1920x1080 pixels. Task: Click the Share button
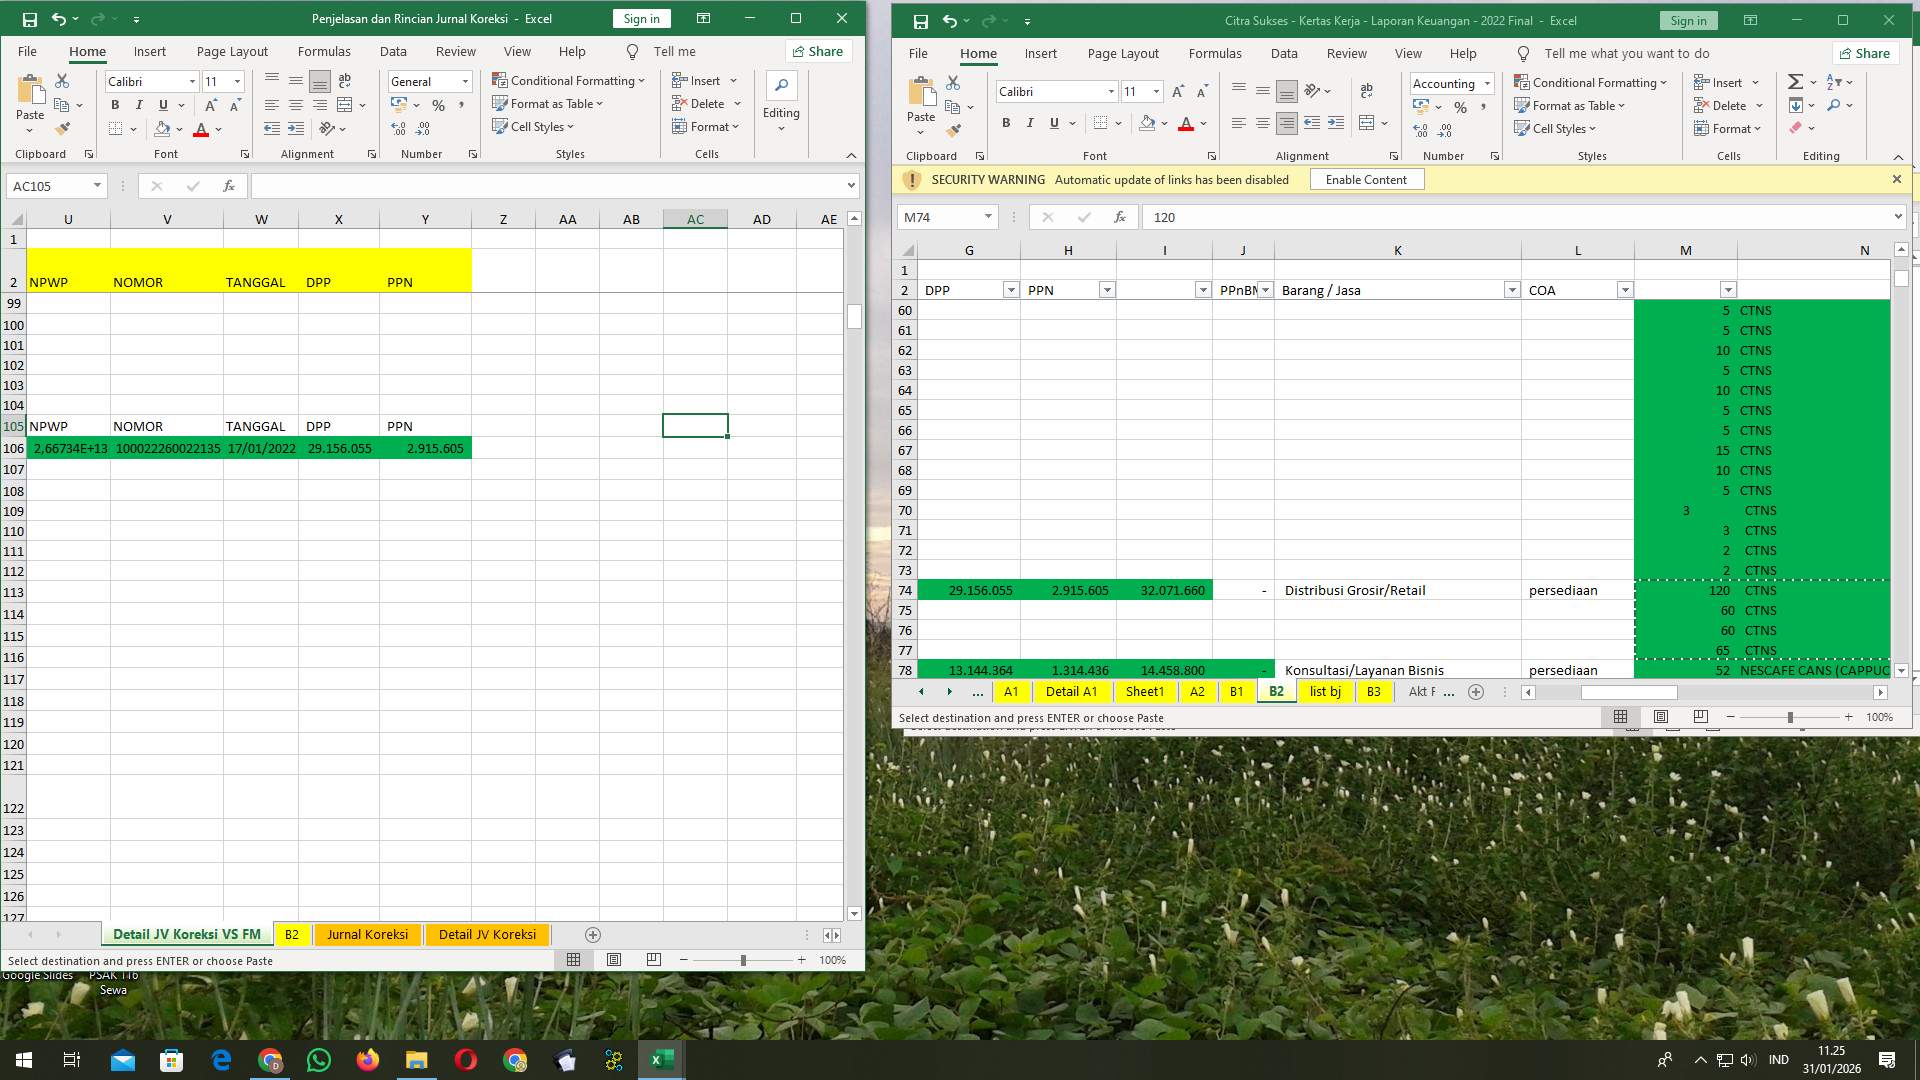(817, 51)
